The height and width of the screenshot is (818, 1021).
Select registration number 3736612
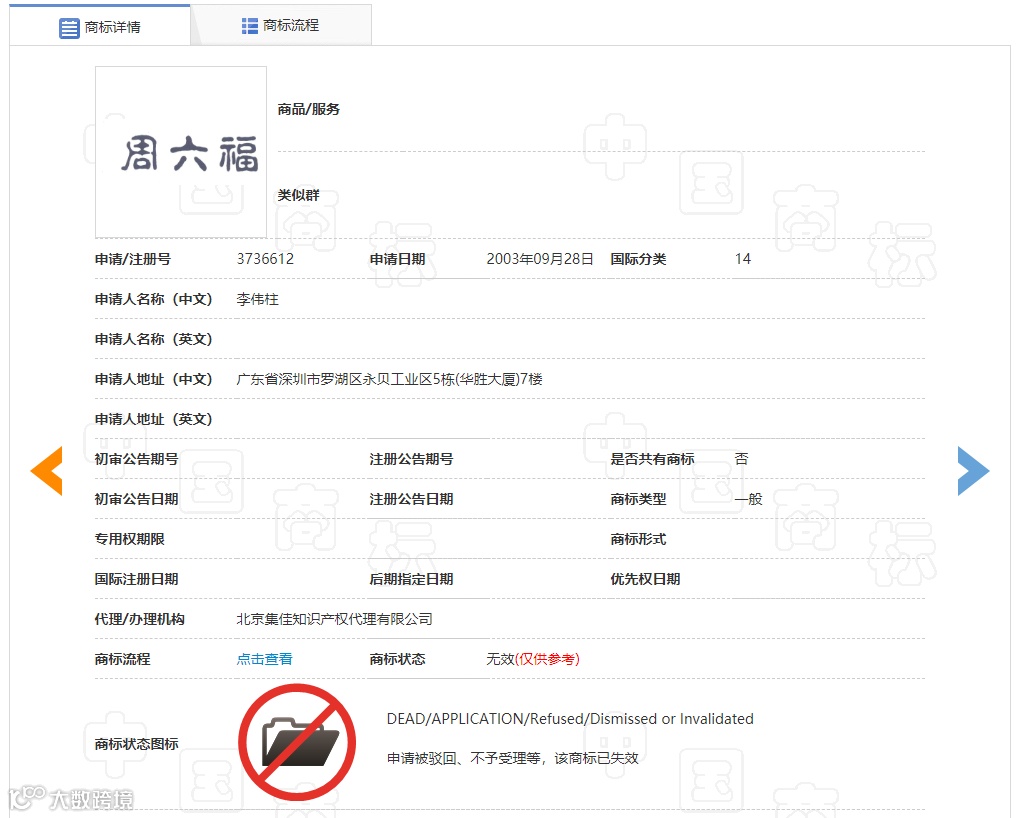[x=265, y=259]
